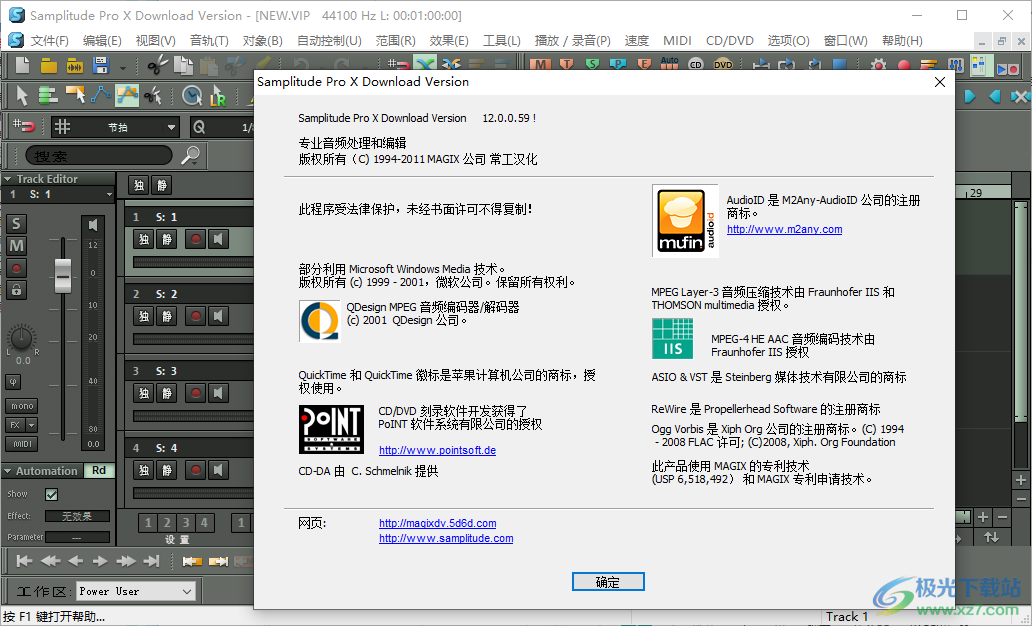The image size is (1032, 626).
Task: Open the 节拍 grid mode dropdown
Action: click(171, 127)
